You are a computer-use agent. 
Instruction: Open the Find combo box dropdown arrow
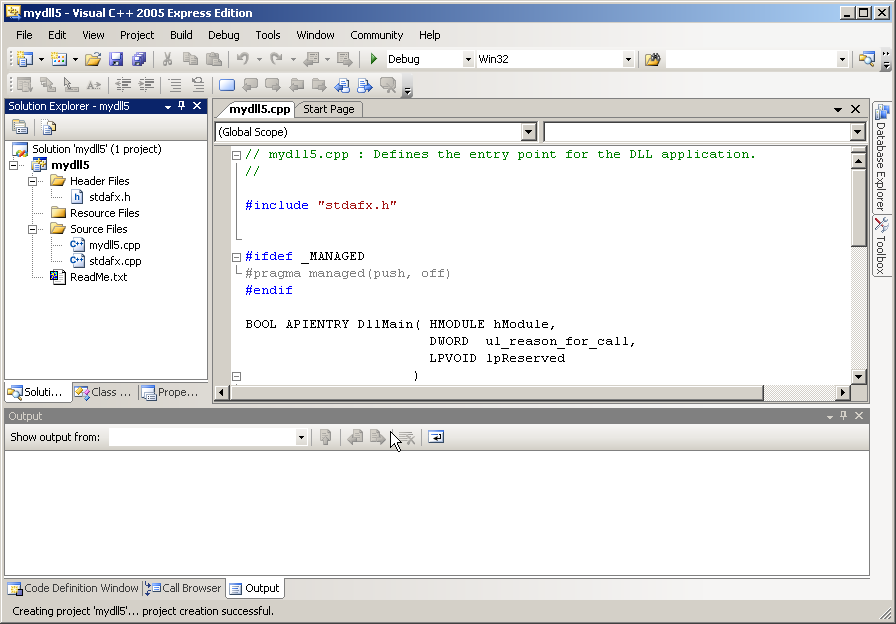[x=842, y=59]
